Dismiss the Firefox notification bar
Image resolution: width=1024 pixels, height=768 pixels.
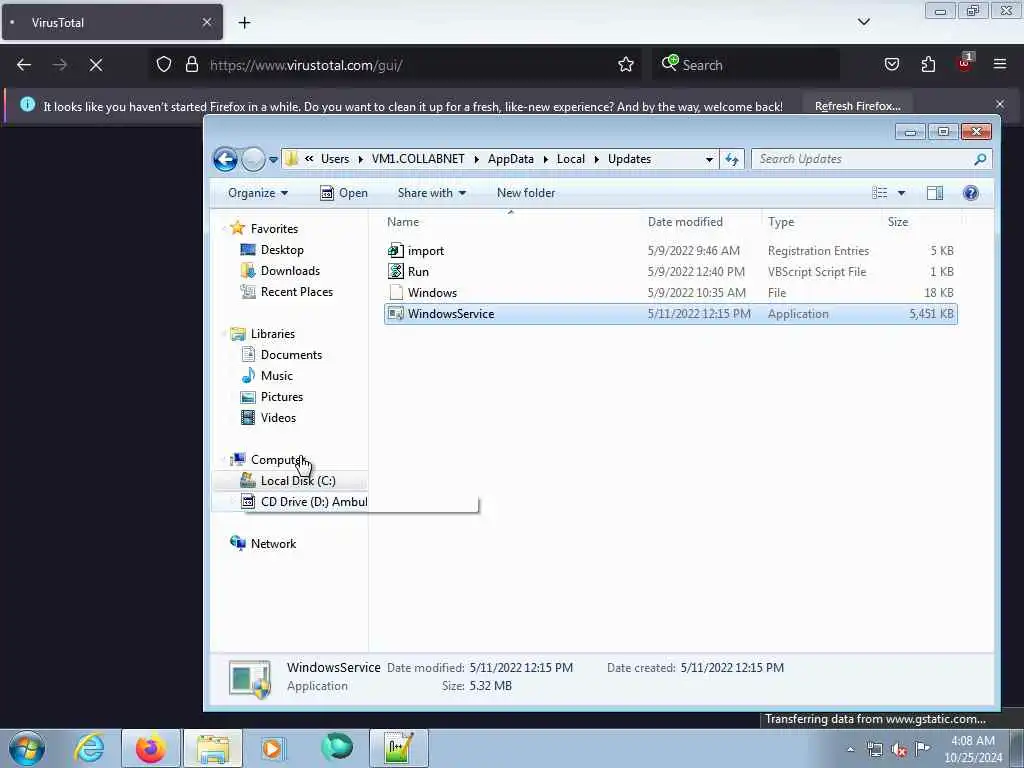(x=1000, y=104)
